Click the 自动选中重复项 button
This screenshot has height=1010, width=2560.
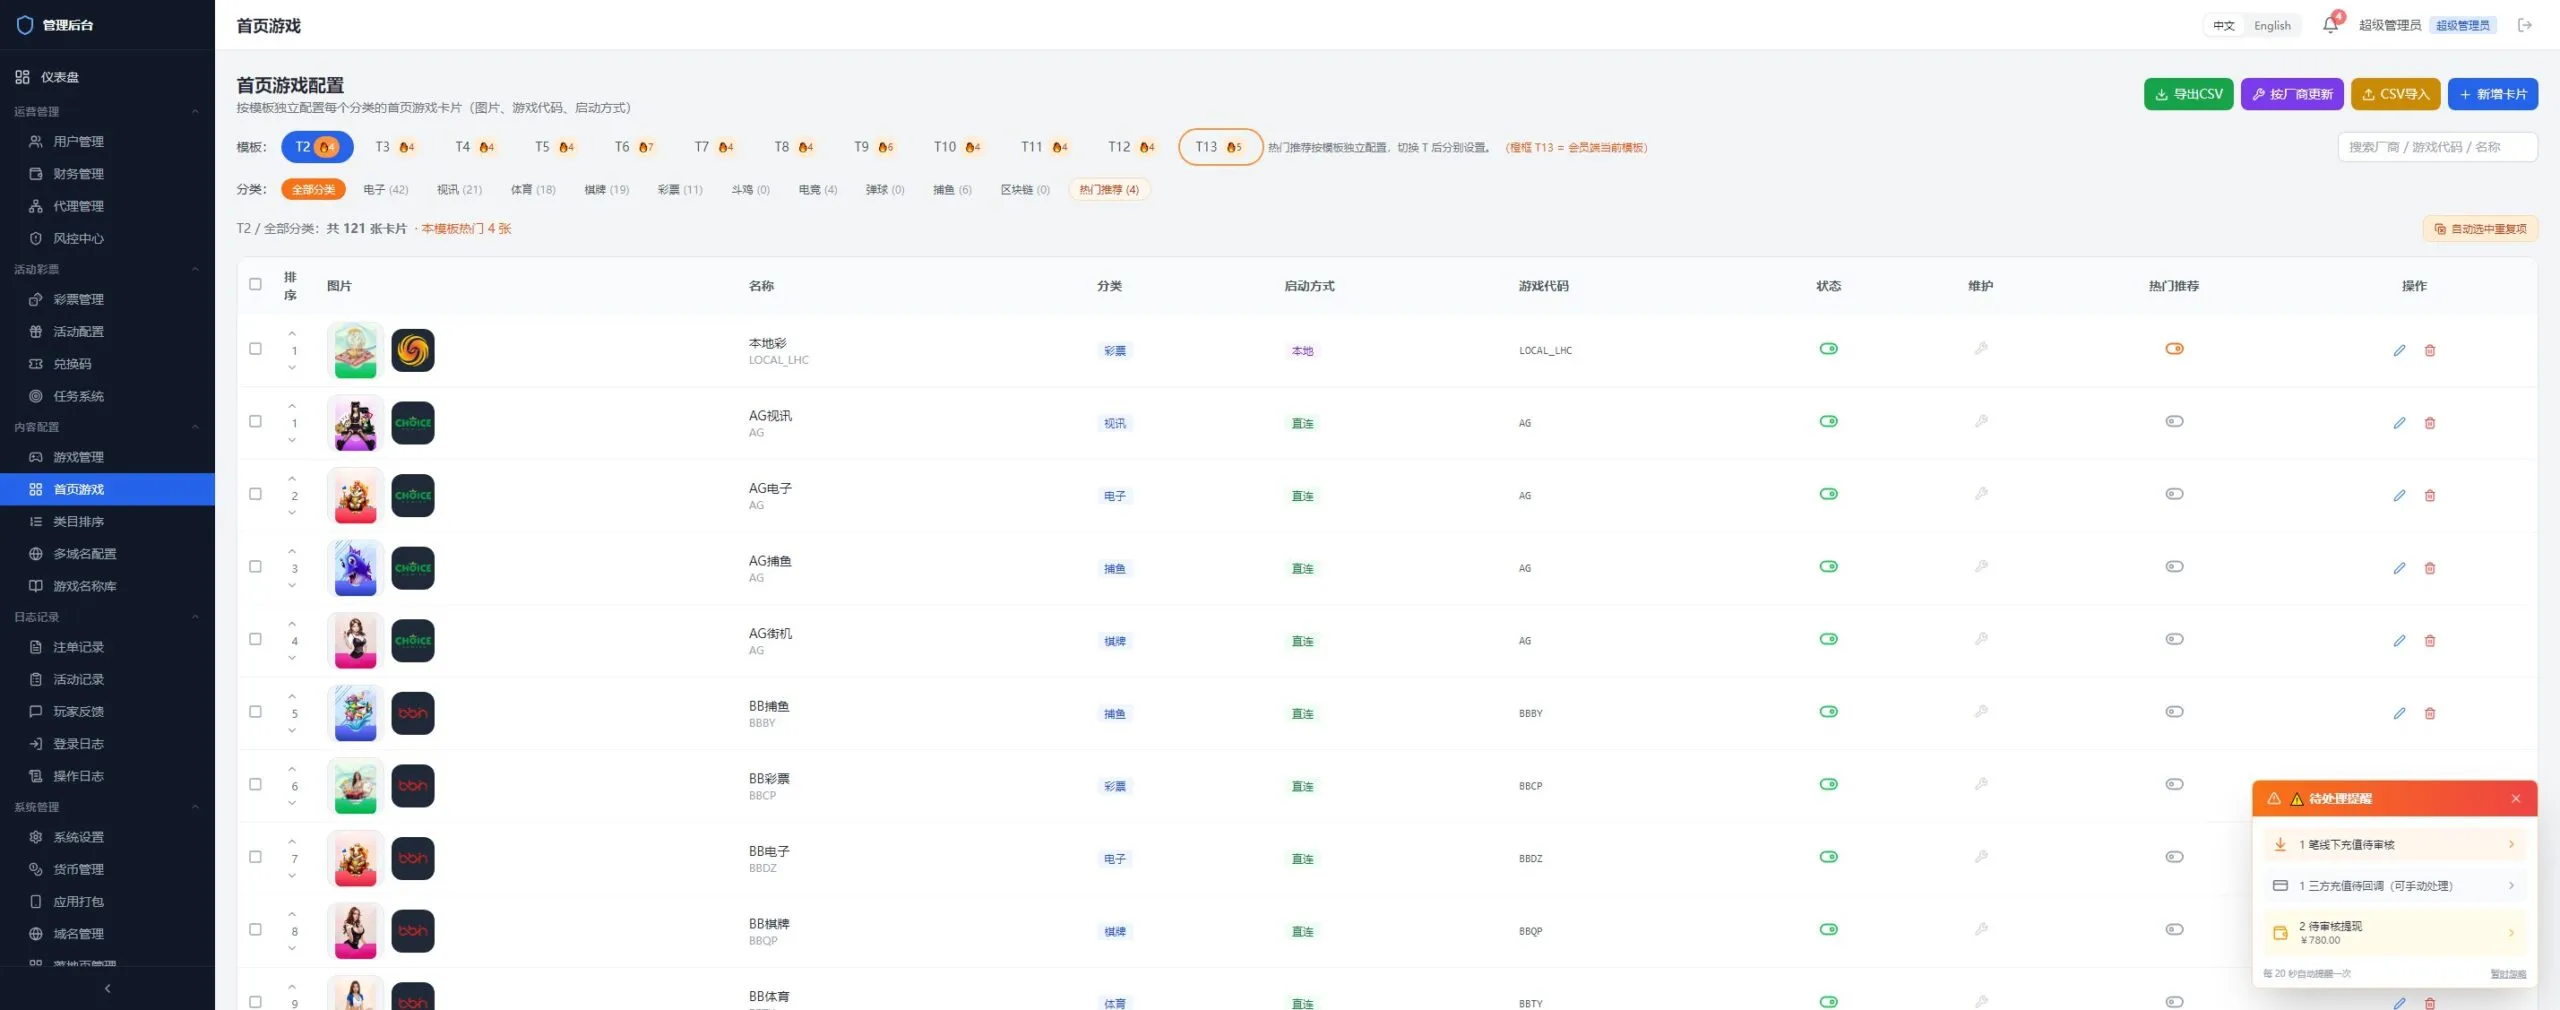2480,229
